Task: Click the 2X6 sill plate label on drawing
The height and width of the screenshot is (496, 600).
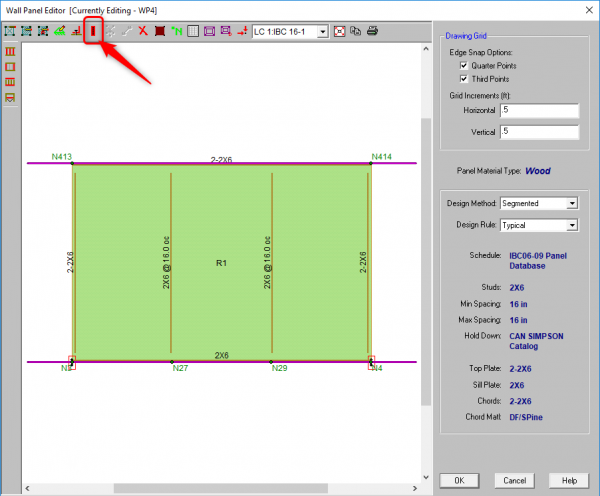Action: tap(221, 356)
